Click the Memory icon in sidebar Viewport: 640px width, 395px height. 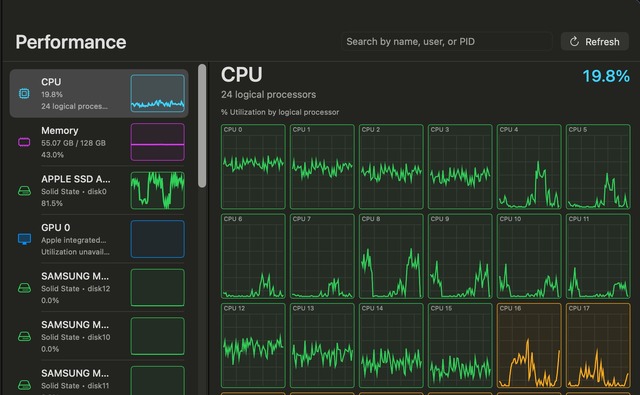pos(24,142)
